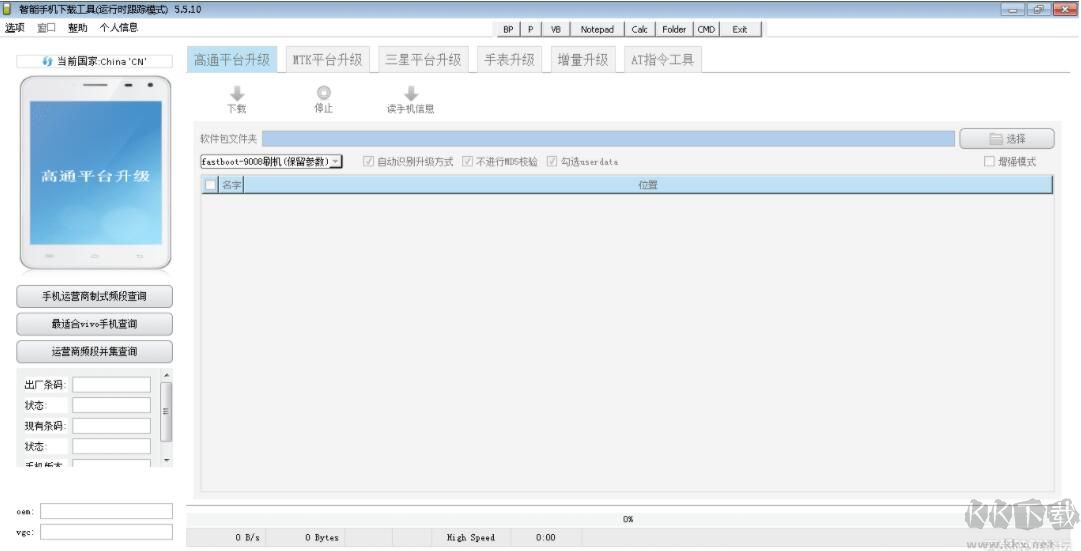Image resolution: width=1081 pixels, height=551 pixels.
Task: Click the P toolbar button
Action: click(x=530, y=29)
